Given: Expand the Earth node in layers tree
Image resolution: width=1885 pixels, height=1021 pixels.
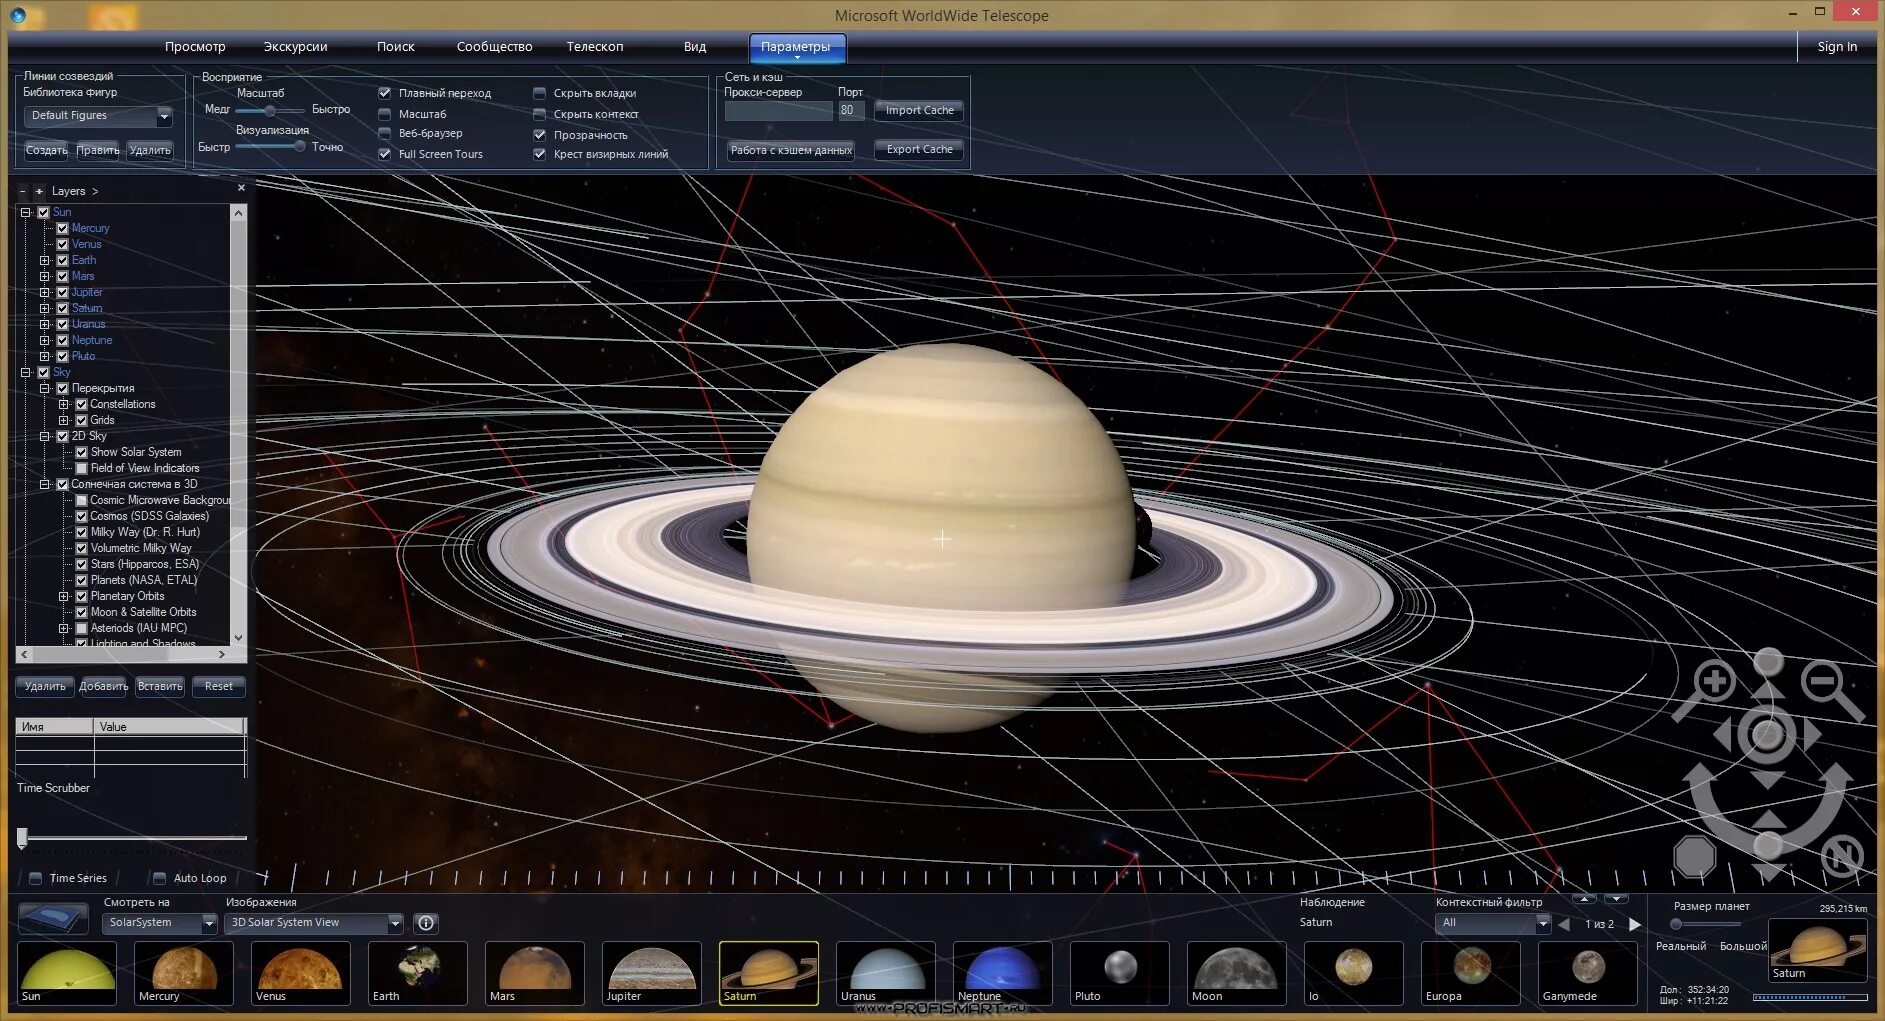Looking at the screenshot, I should click(44, 260).
